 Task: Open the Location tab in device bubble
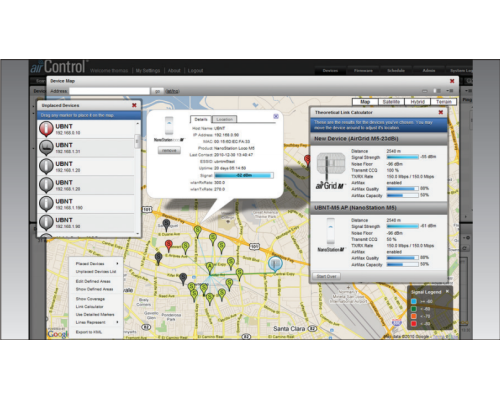point(224,119)
